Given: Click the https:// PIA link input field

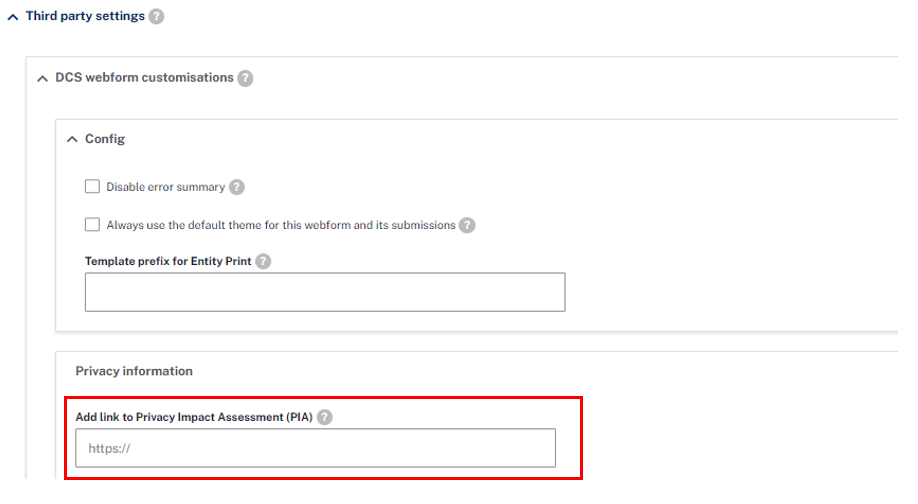Looking at the screenshot, I should click(x=316, y=448).
